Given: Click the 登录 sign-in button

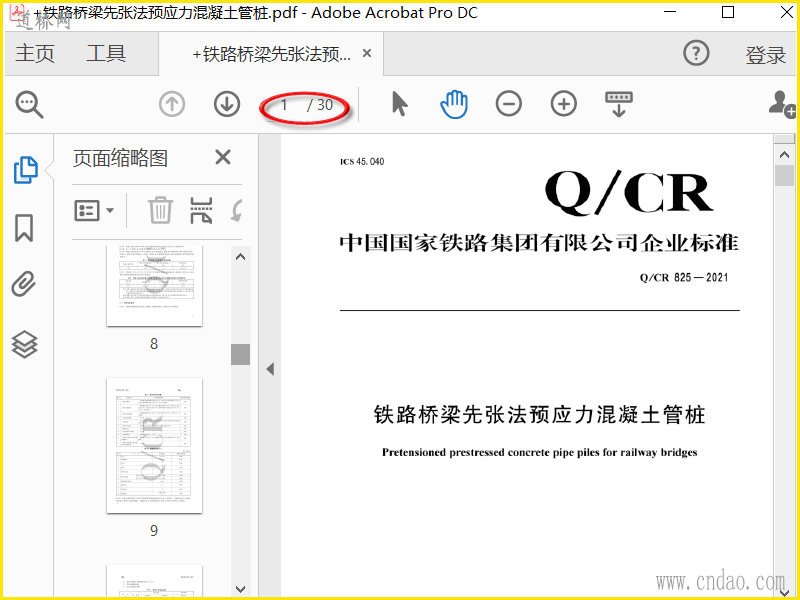Looking at the screenshot, I should (x=765, y=55).
